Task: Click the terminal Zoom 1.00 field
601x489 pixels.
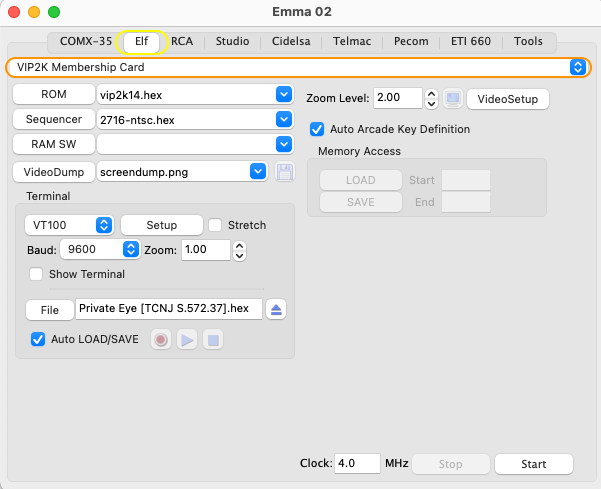Action: [206, 250]
